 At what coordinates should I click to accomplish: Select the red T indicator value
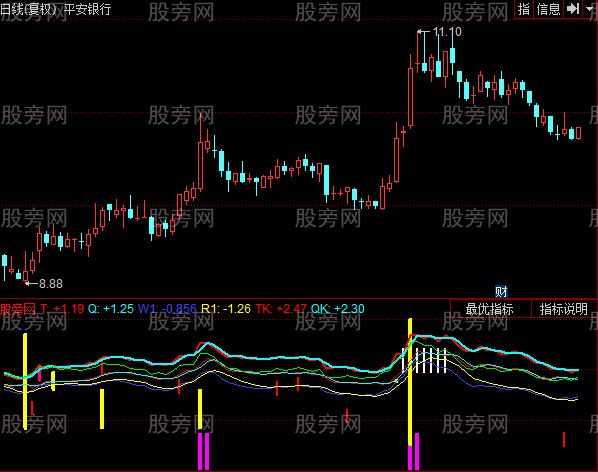(62, 308)
